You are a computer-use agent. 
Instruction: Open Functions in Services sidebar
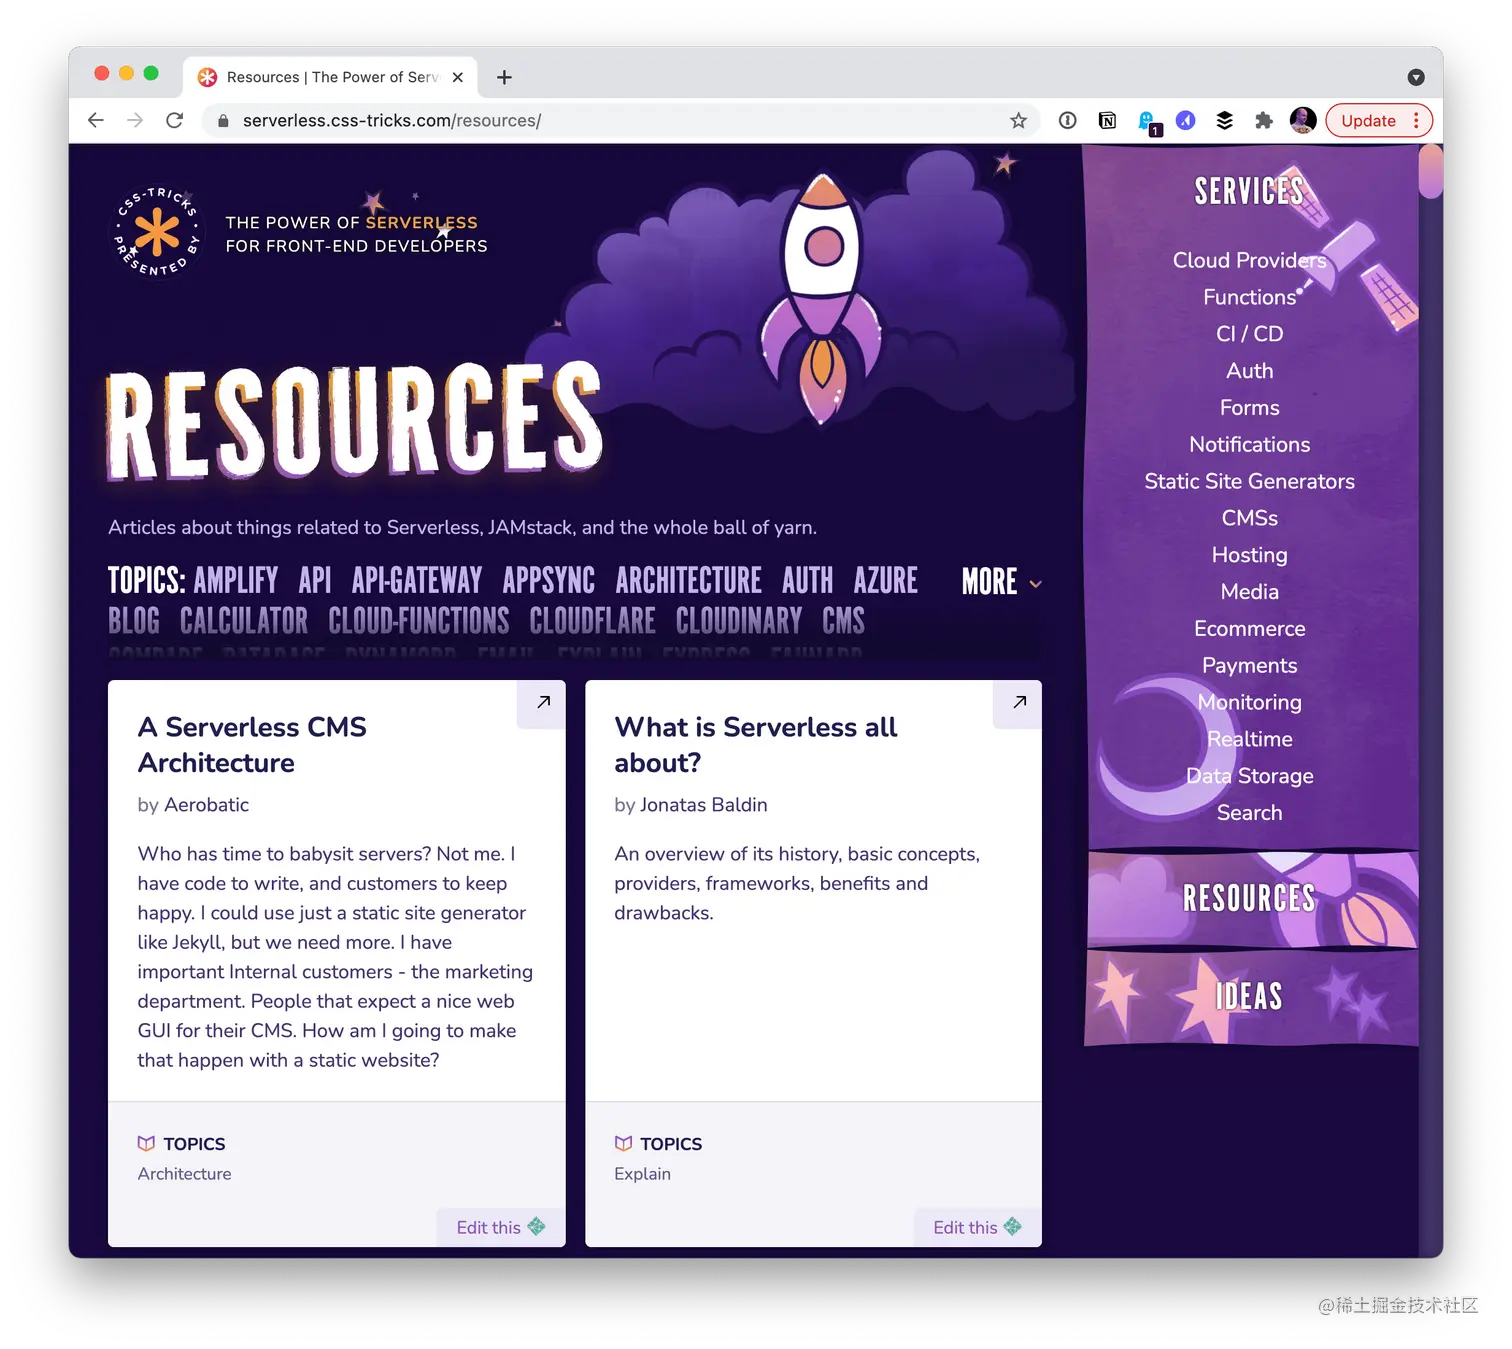point(1250,297)
